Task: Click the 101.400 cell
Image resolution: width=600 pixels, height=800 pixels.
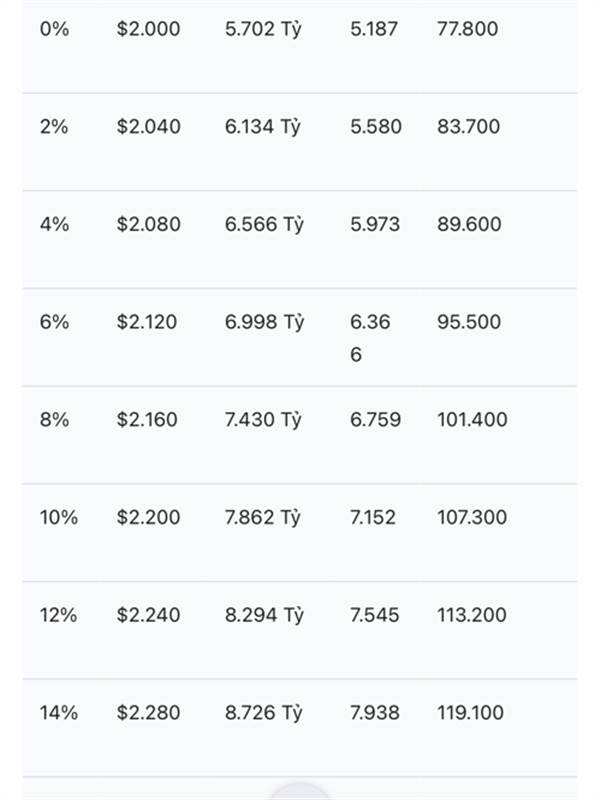Action: [472, 420]
